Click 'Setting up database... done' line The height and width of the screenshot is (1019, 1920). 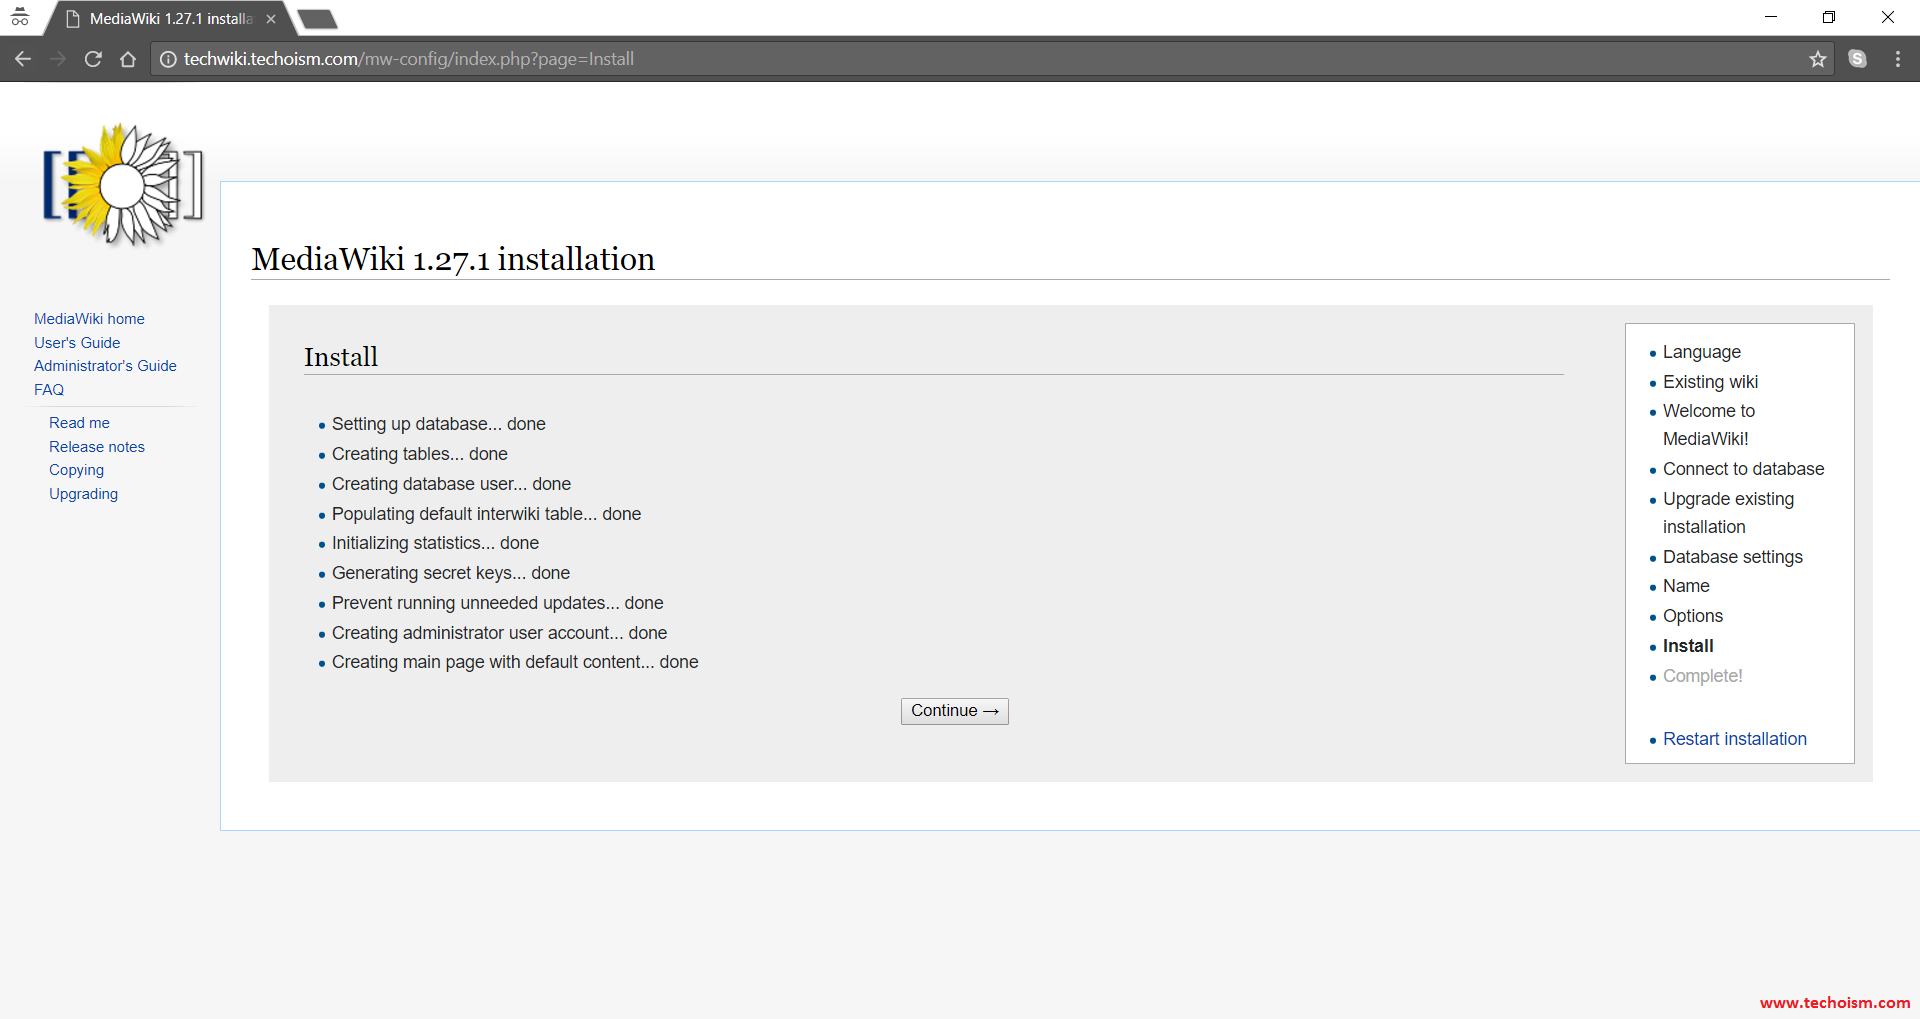coord(438,424)
